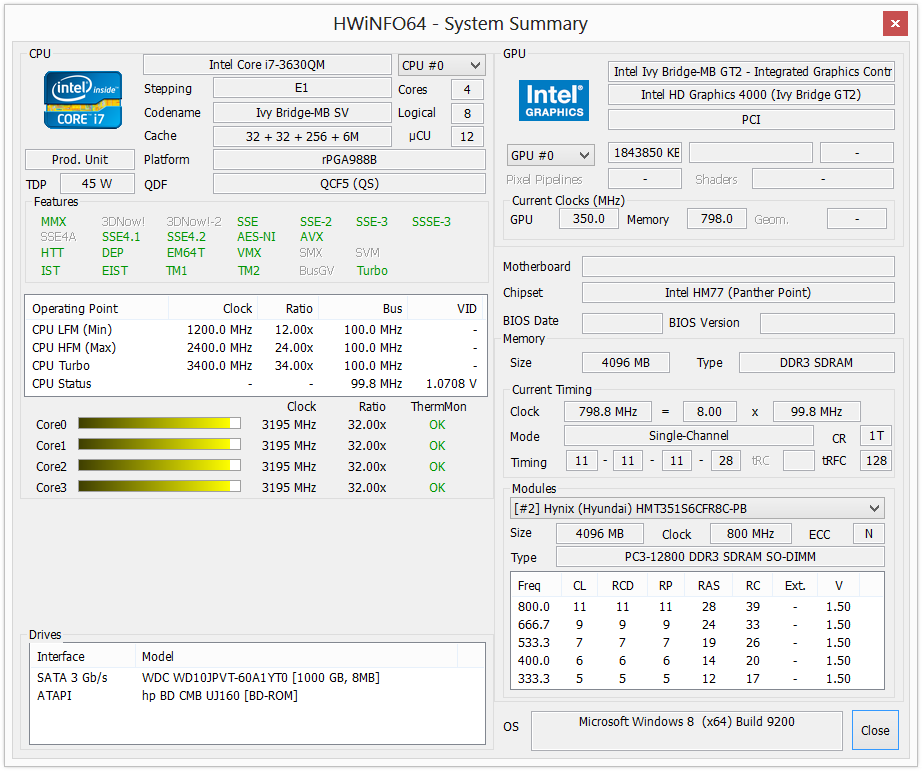The width and height of the screenshot is (922, 771).
Task: Click the Intel Core i7-3630QM name field
Action: [267, 65]
